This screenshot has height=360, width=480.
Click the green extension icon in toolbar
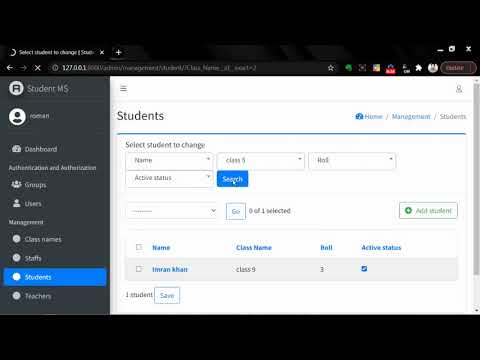[x=348, y=68]
